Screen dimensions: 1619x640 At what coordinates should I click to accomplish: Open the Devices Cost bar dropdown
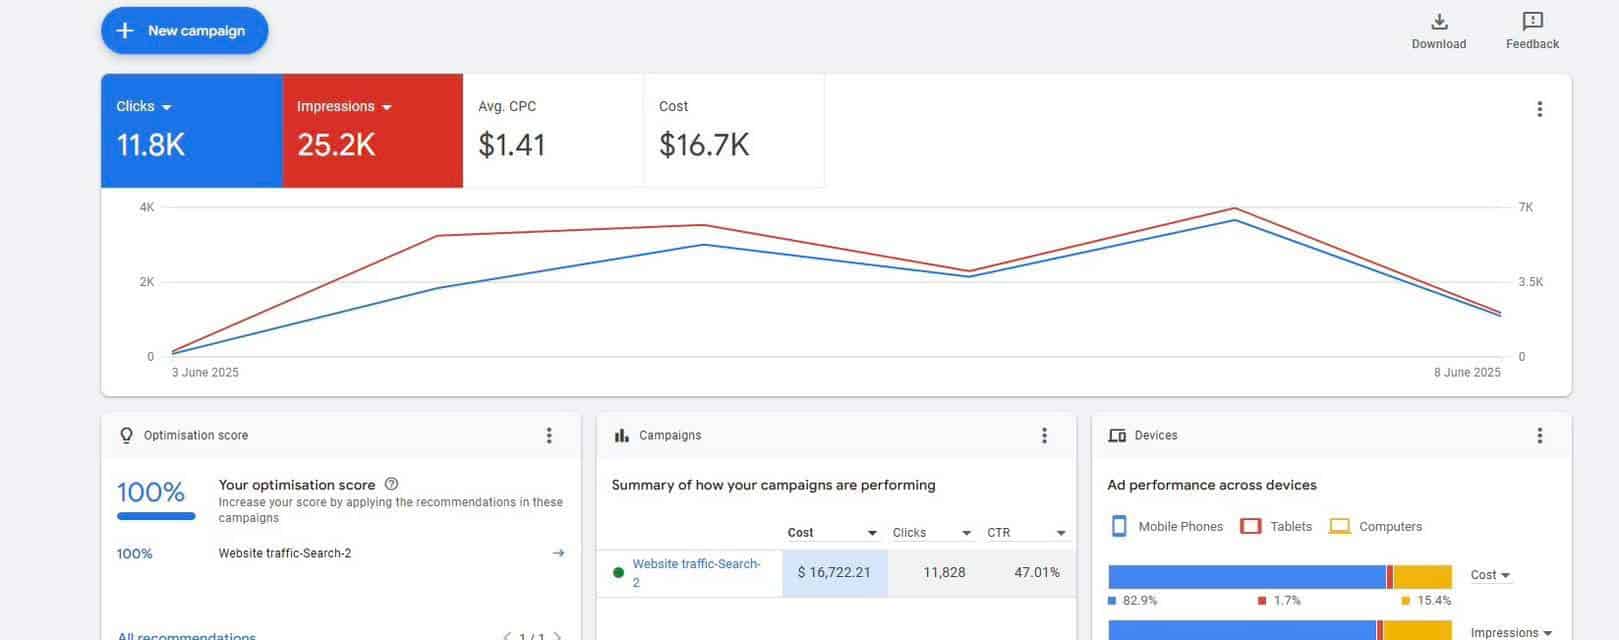pyautogui.click(x=1490, y=575)
